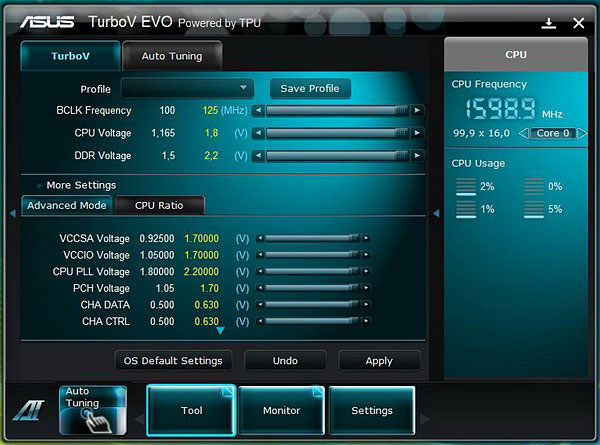Raise VCCIO Voltage using the right arrow

pyautogui.click(x=366, y=254)
